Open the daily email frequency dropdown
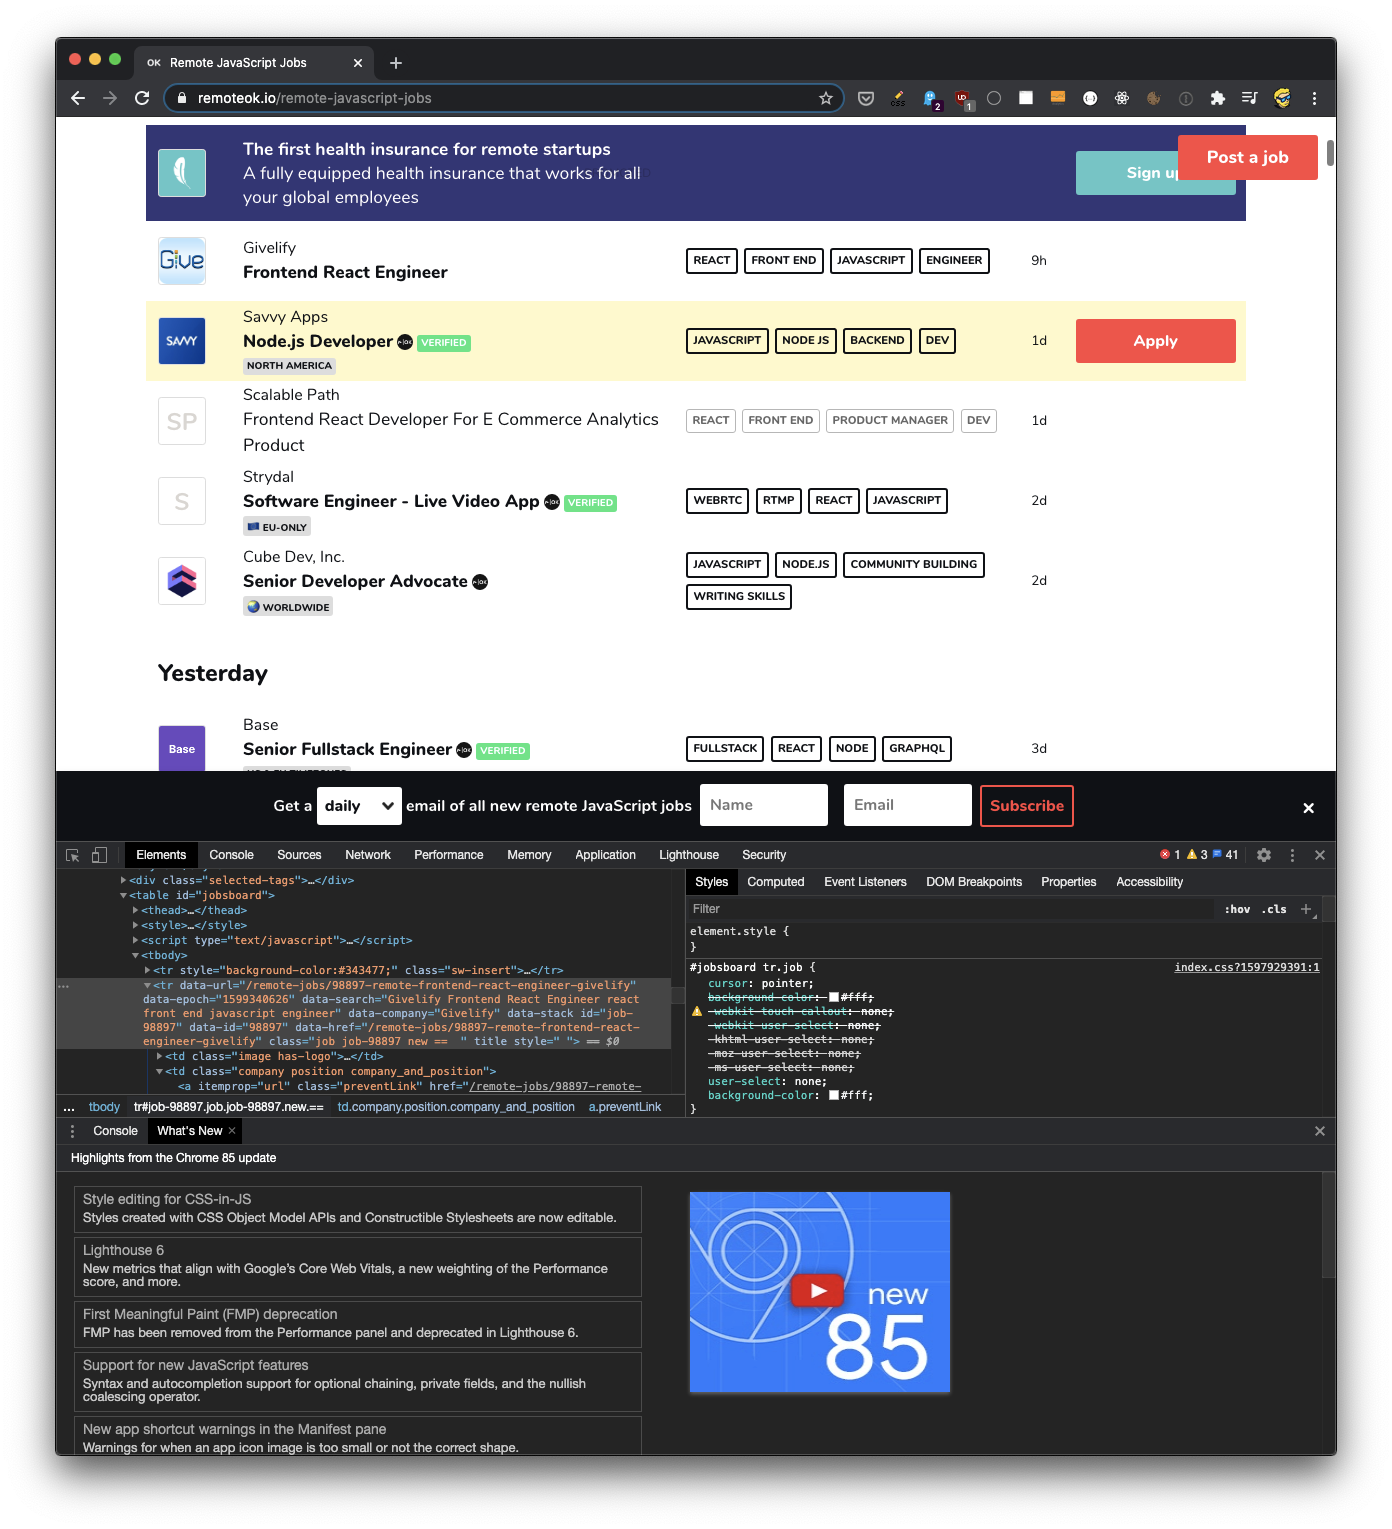1392x1529 pixels. (359, 806)
